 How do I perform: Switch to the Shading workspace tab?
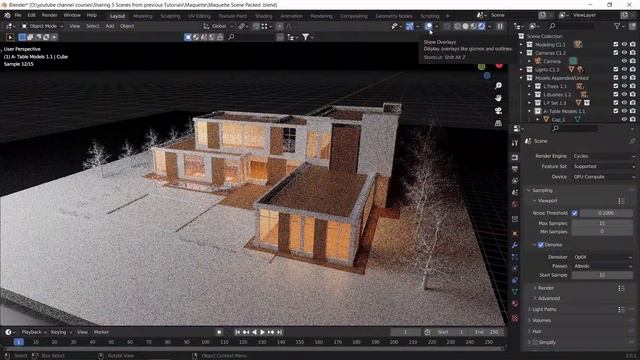point(264,16)
